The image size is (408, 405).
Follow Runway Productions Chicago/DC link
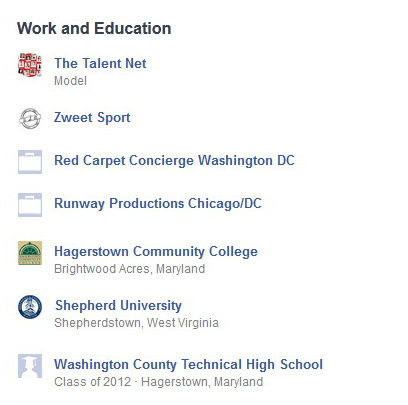[158, 203]
